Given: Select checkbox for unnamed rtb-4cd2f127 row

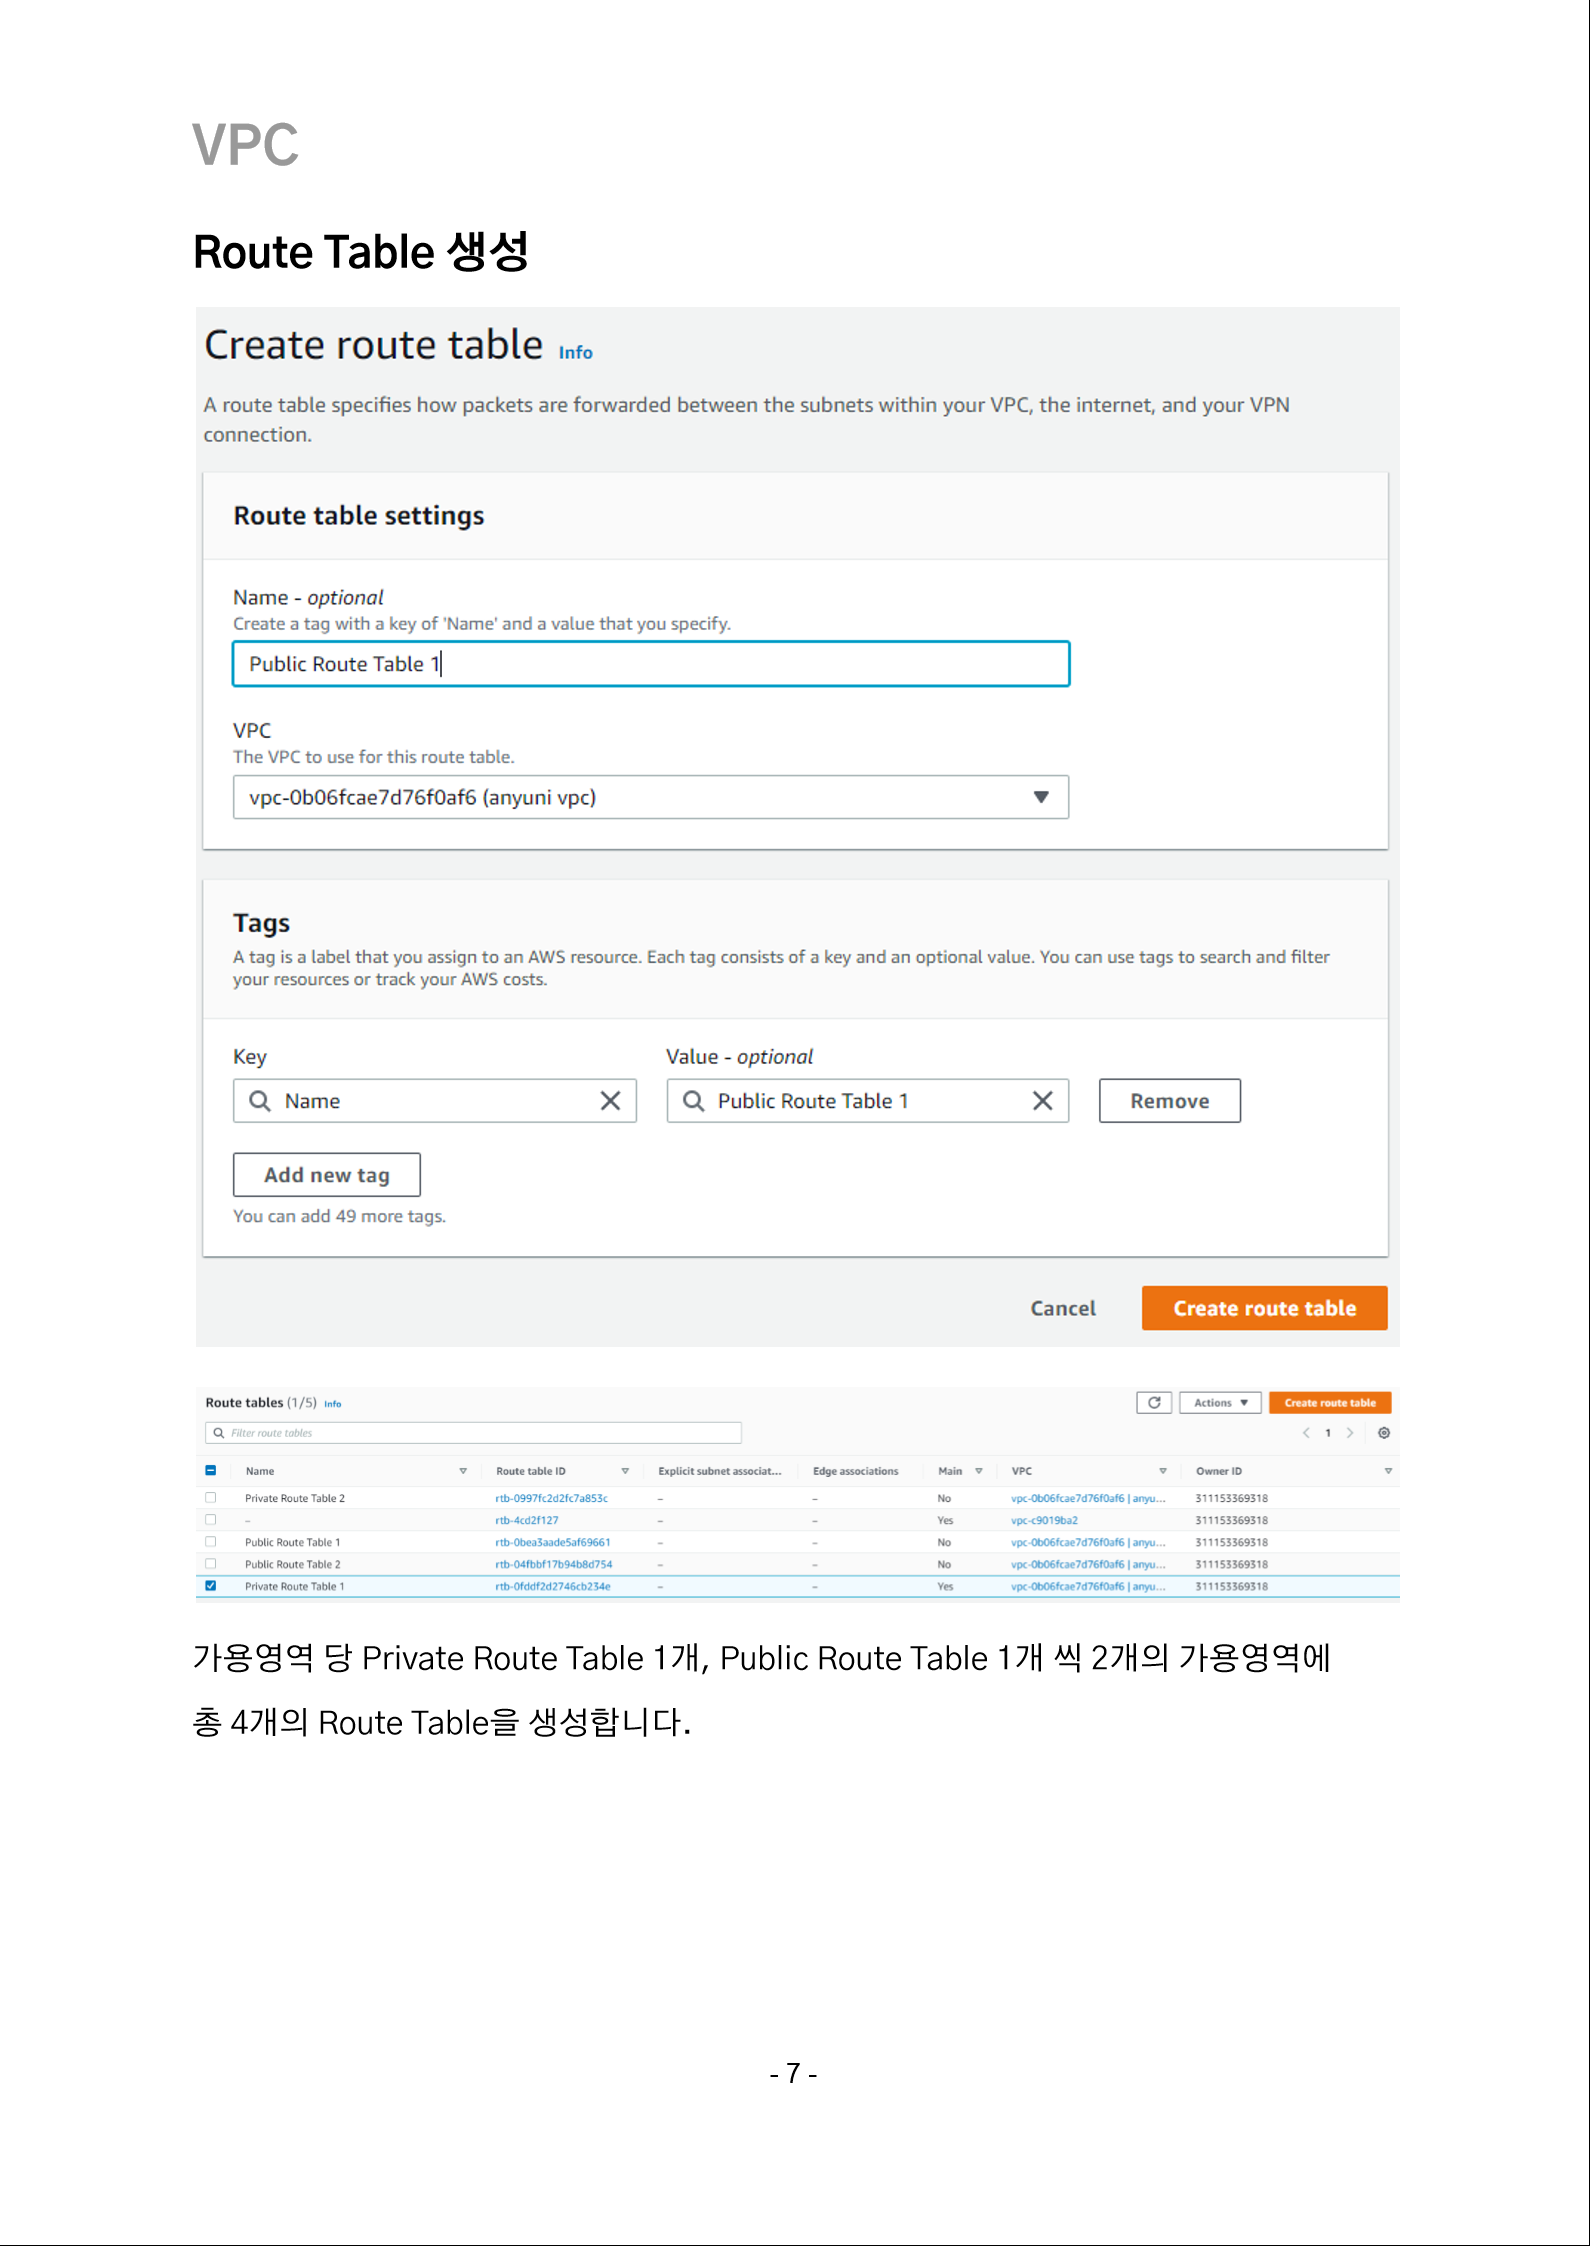Looking at the screenshot, I should pyautogui.click(x=210, y=1519).
